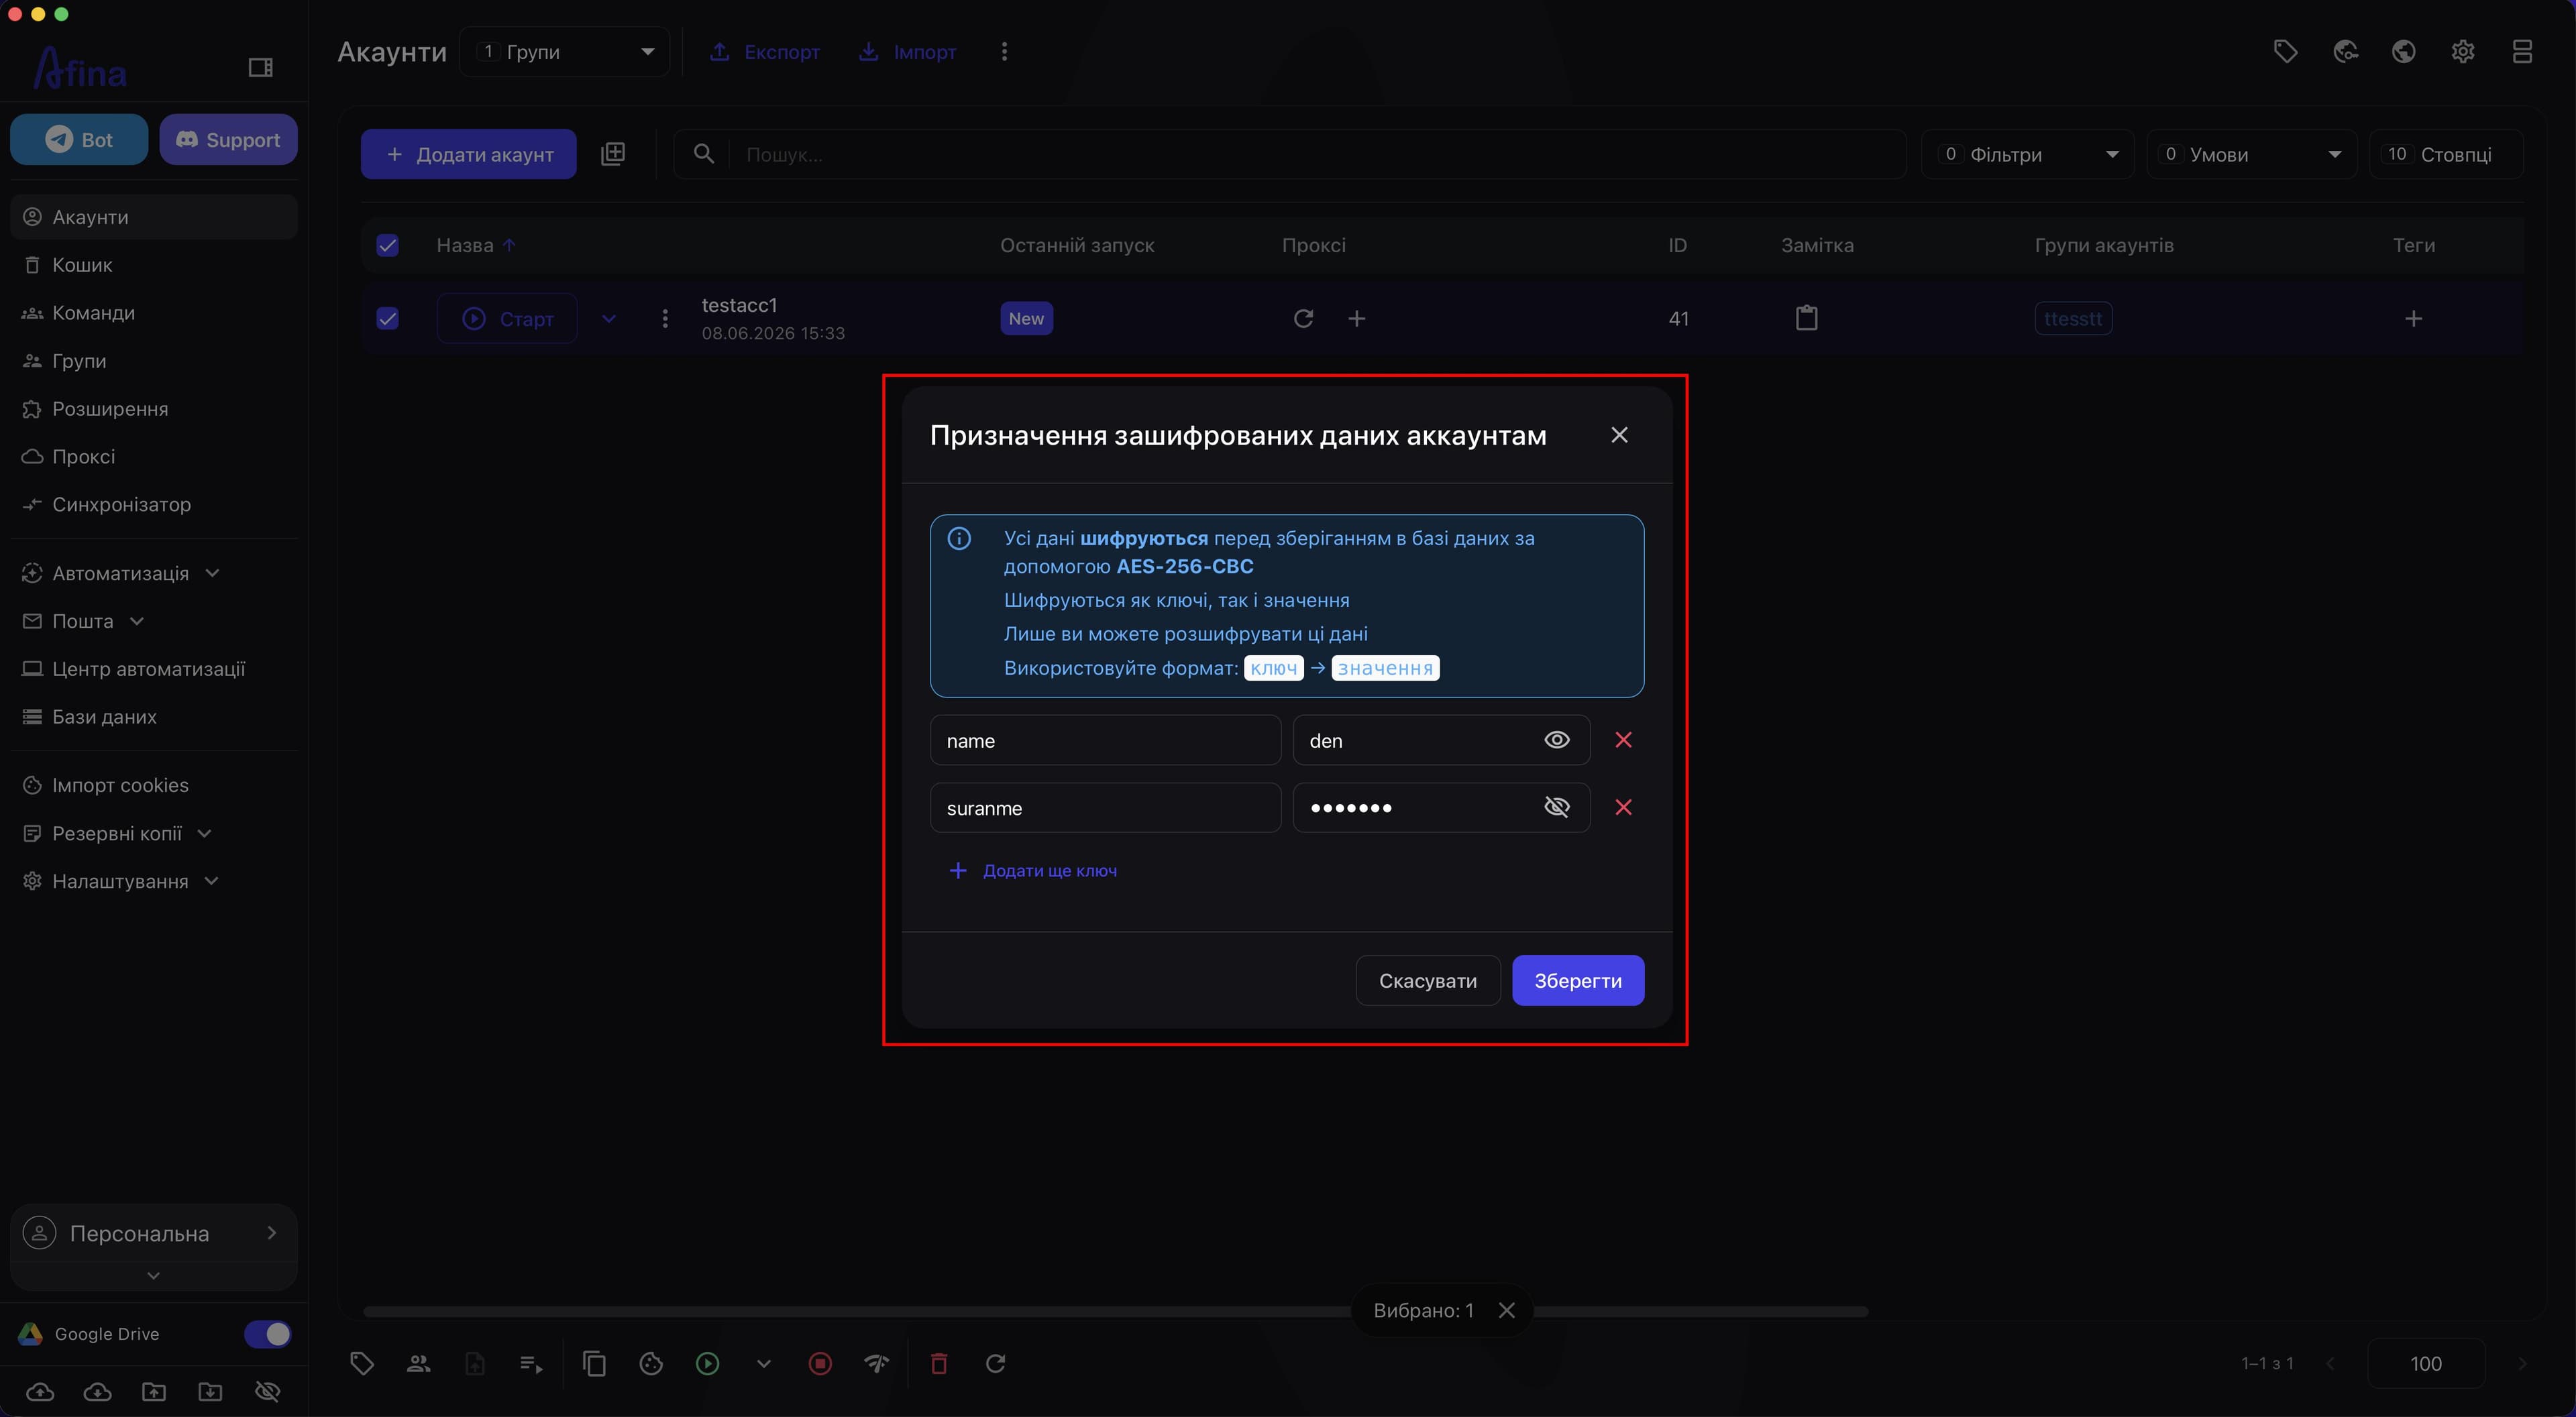Uncheck the testacc1 row checkbox
The image size is (2576, 1417).
387,318
